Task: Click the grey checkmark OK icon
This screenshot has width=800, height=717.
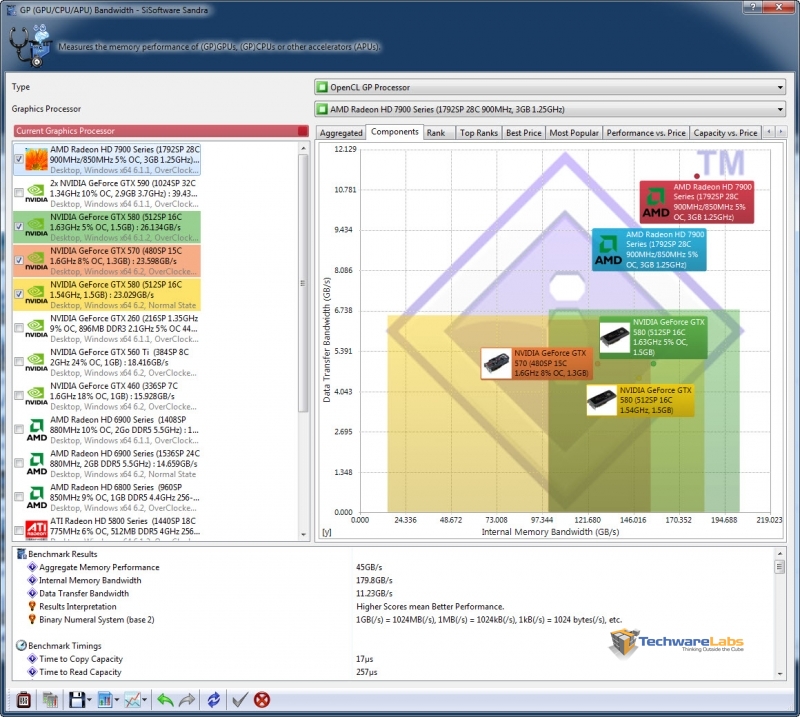Action: tap(239, 700)
